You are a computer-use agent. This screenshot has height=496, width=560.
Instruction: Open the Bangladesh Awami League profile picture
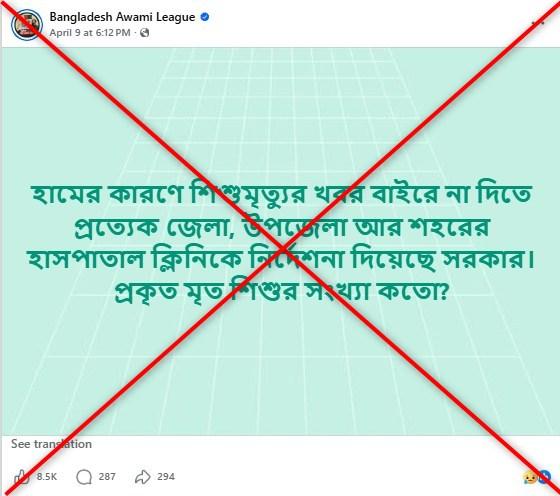coord(27,25)
